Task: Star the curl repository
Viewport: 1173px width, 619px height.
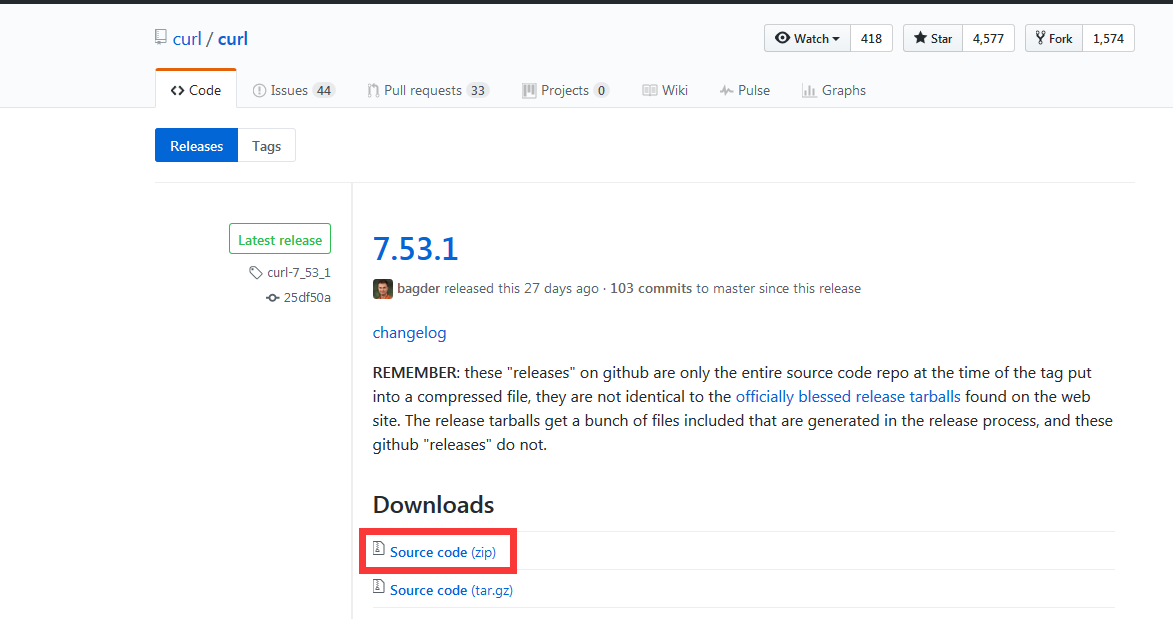Action: pos(933,38)
